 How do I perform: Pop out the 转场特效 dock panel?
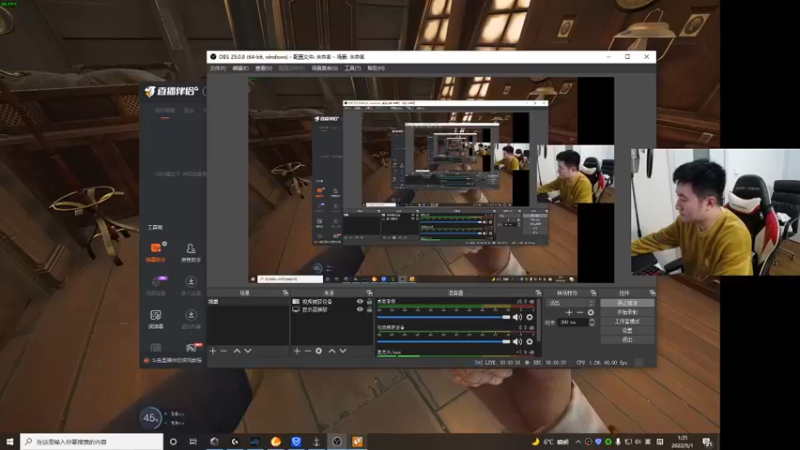tap(593, 293)
